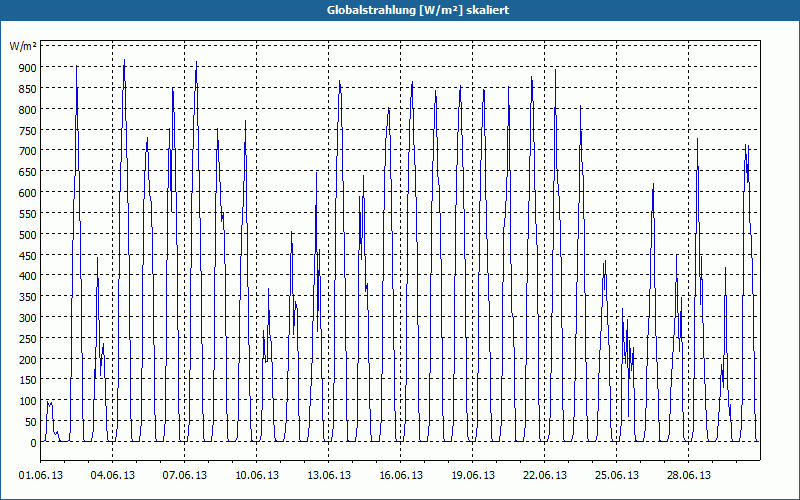
Task: Select the 650 value on the y-axis
Action: coord(28,172)
